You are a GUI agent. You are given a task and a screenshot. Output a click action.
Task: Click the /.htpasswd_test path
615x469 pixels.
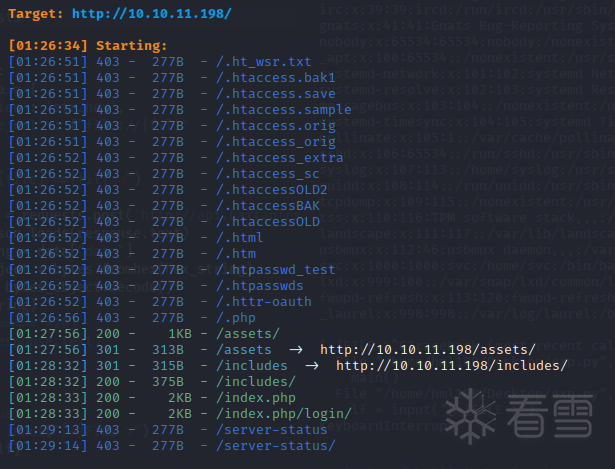[276, 270]
